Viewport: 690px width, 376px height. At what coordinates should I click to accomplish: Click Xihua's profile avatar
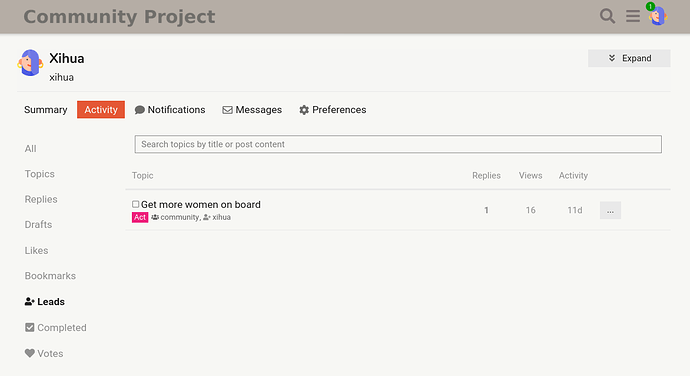[x=30, y=63]
